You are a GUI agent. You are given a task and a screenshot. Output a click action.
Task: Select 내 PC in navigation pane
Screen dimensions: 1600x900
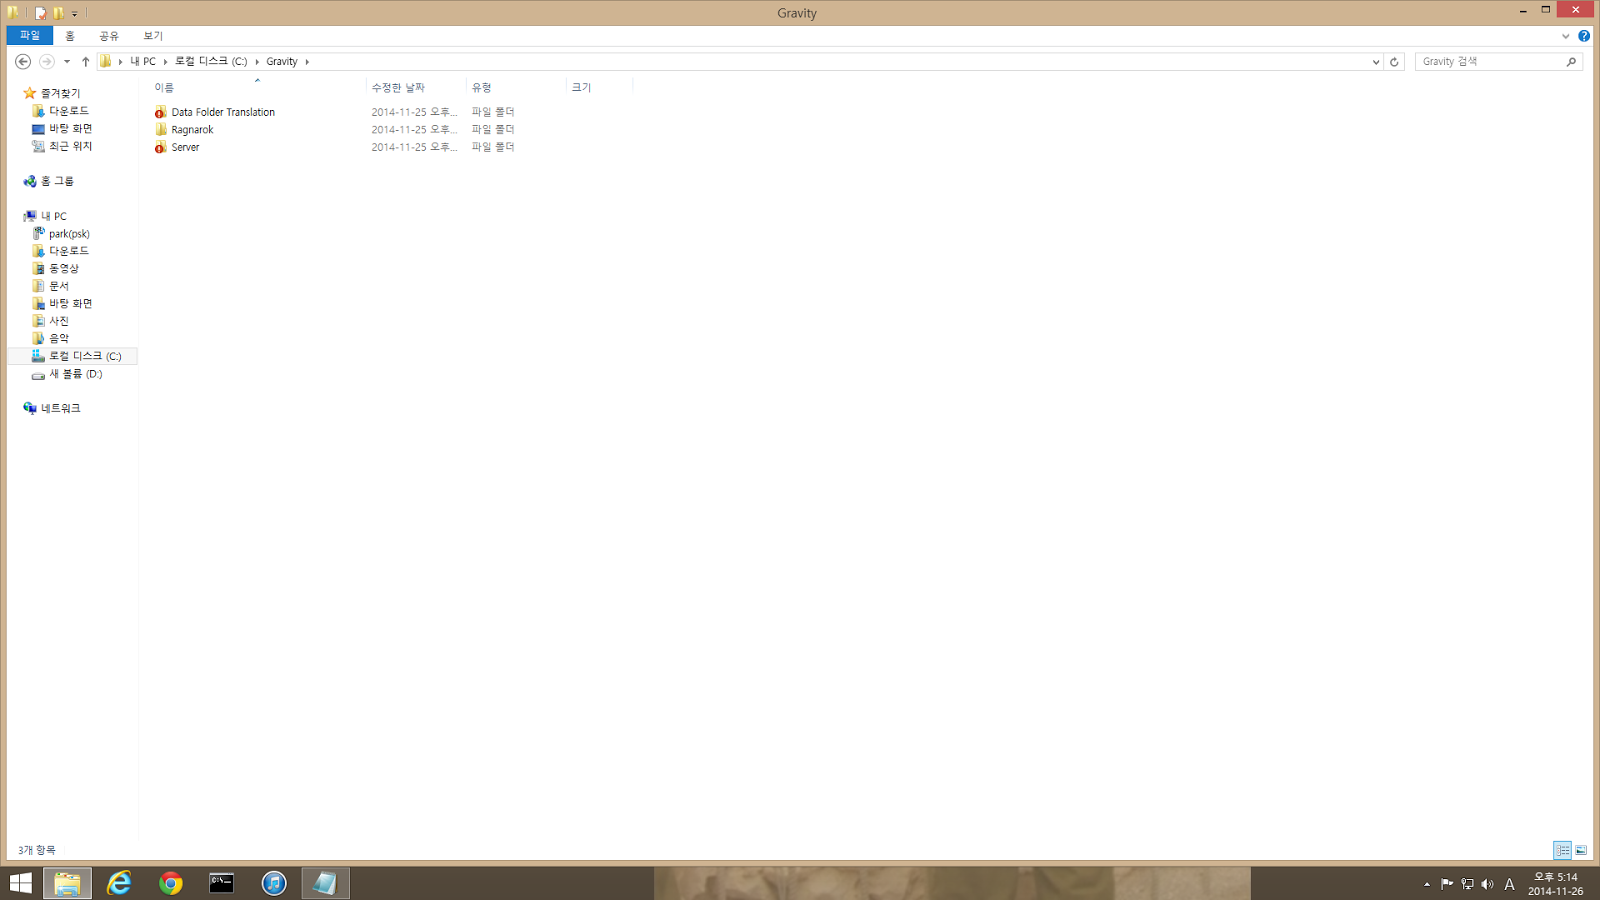click(x=54, y=216)
